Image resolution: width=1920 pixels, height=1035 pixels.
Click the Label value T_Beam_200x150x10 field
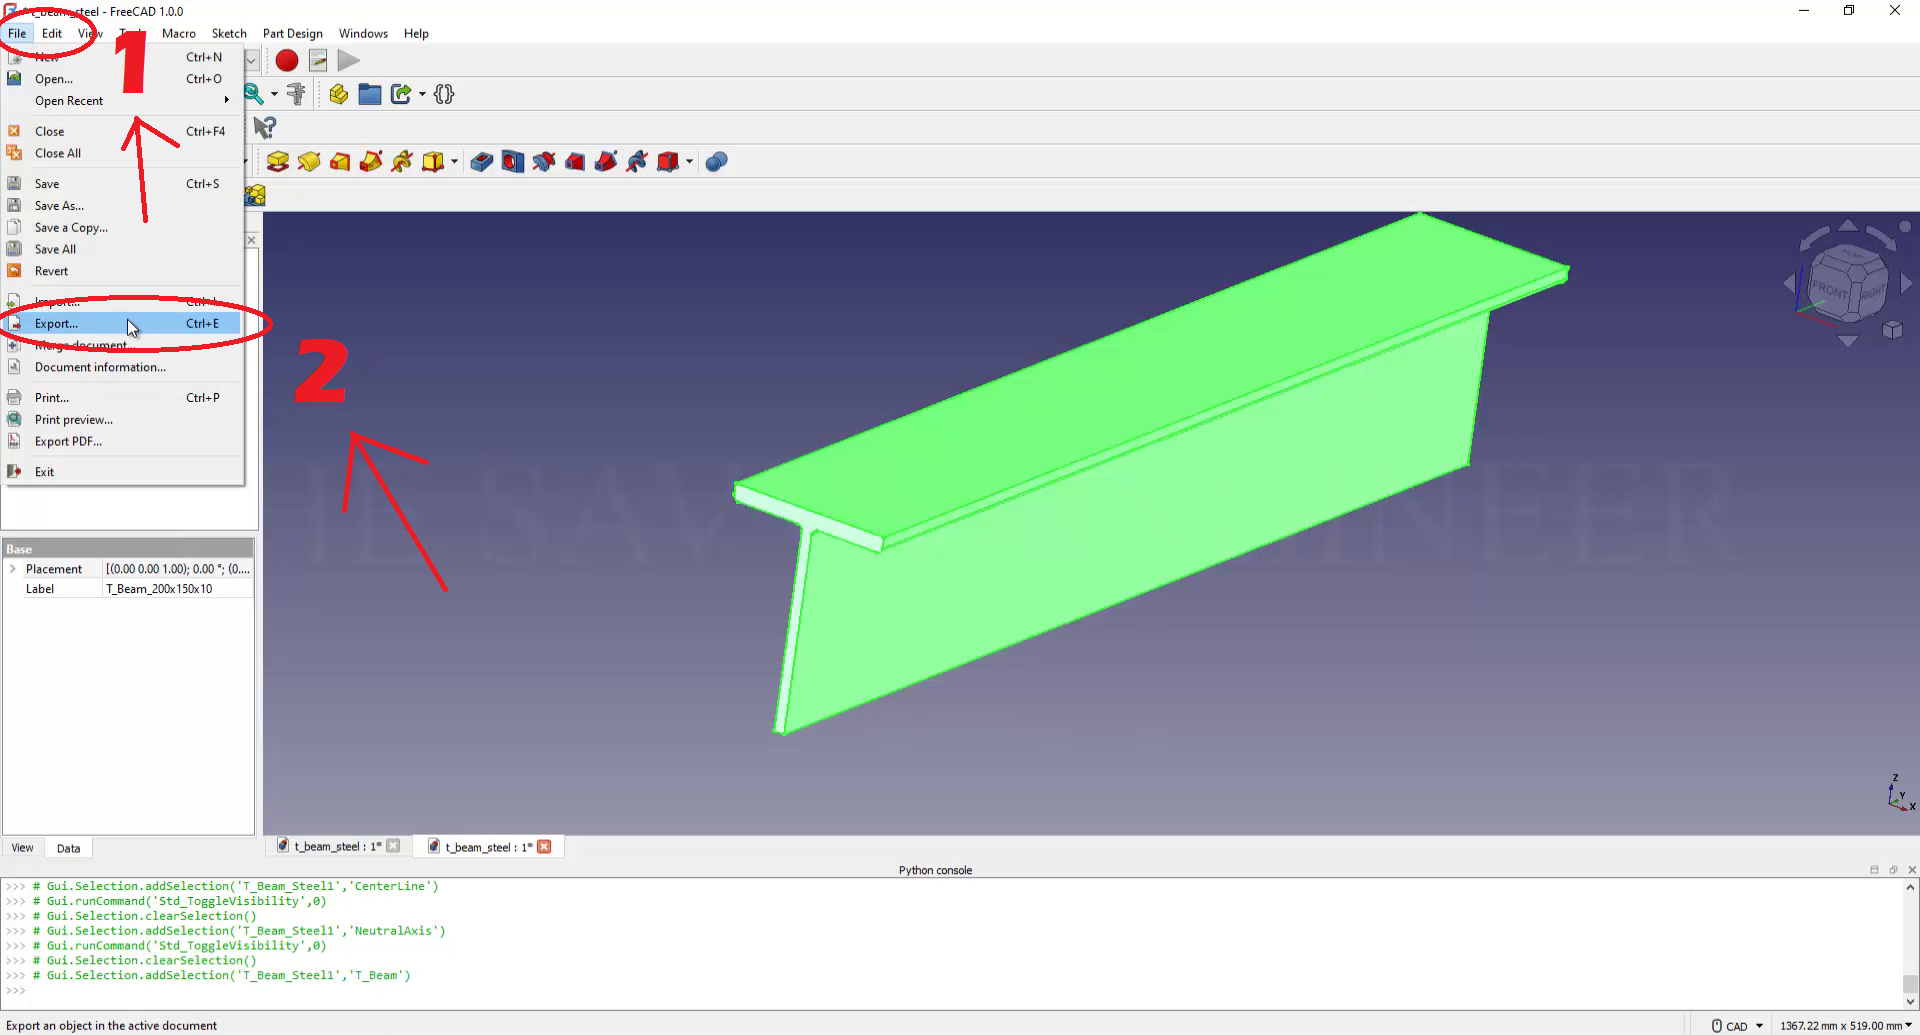(178, 589)
